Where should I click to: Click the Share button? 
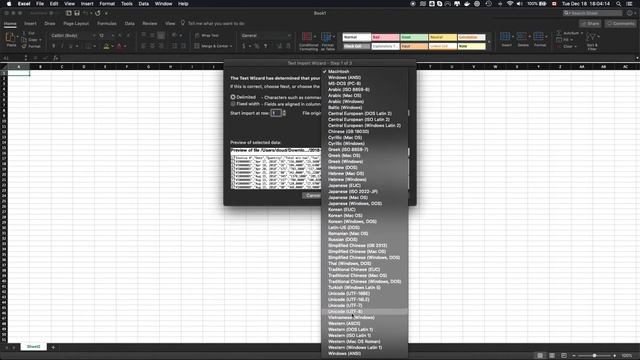tap(590, 24)
